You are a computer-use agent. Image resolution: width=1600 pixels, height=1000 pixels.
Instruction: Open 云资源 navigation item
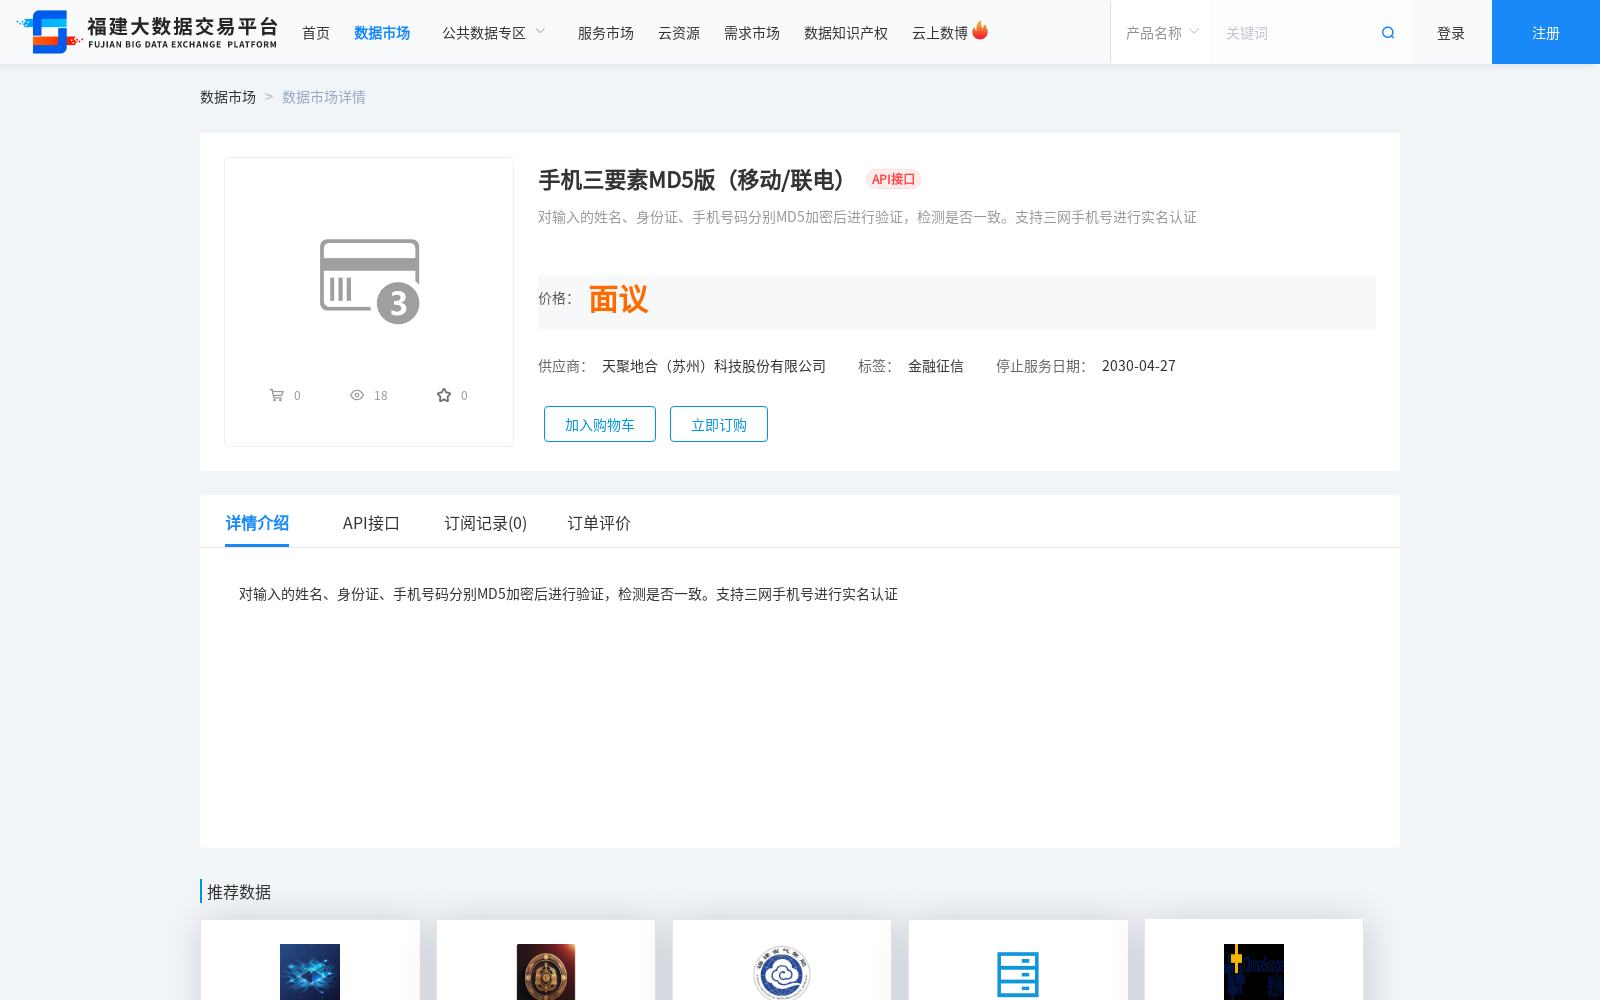[x=679, y=33]
